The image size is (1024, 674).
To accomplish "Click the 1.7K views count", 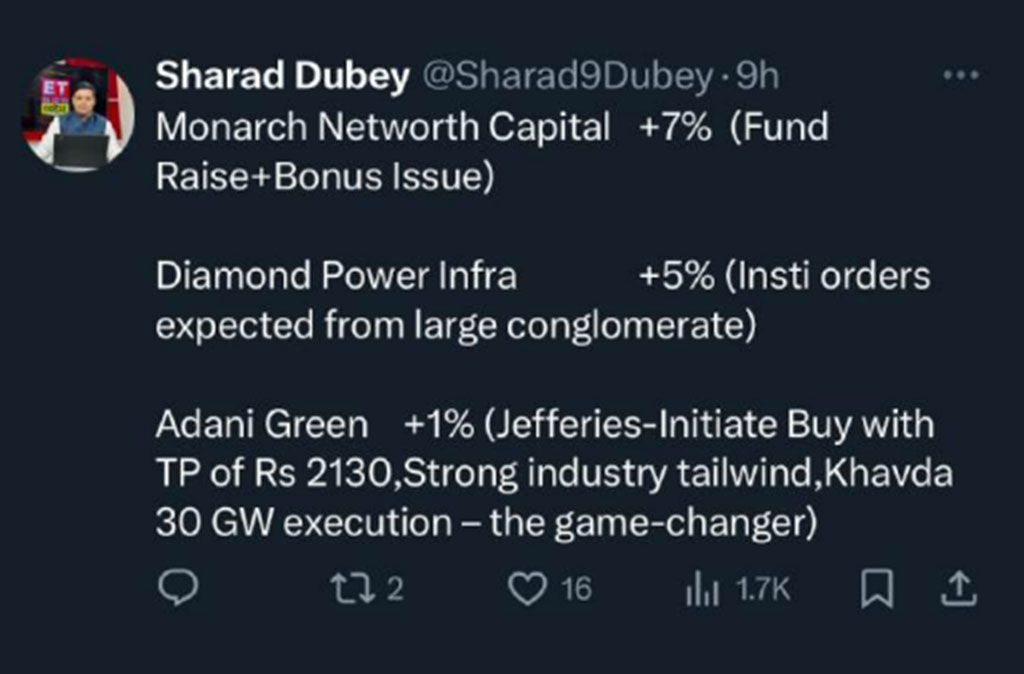I will click(x=763, y=590).
